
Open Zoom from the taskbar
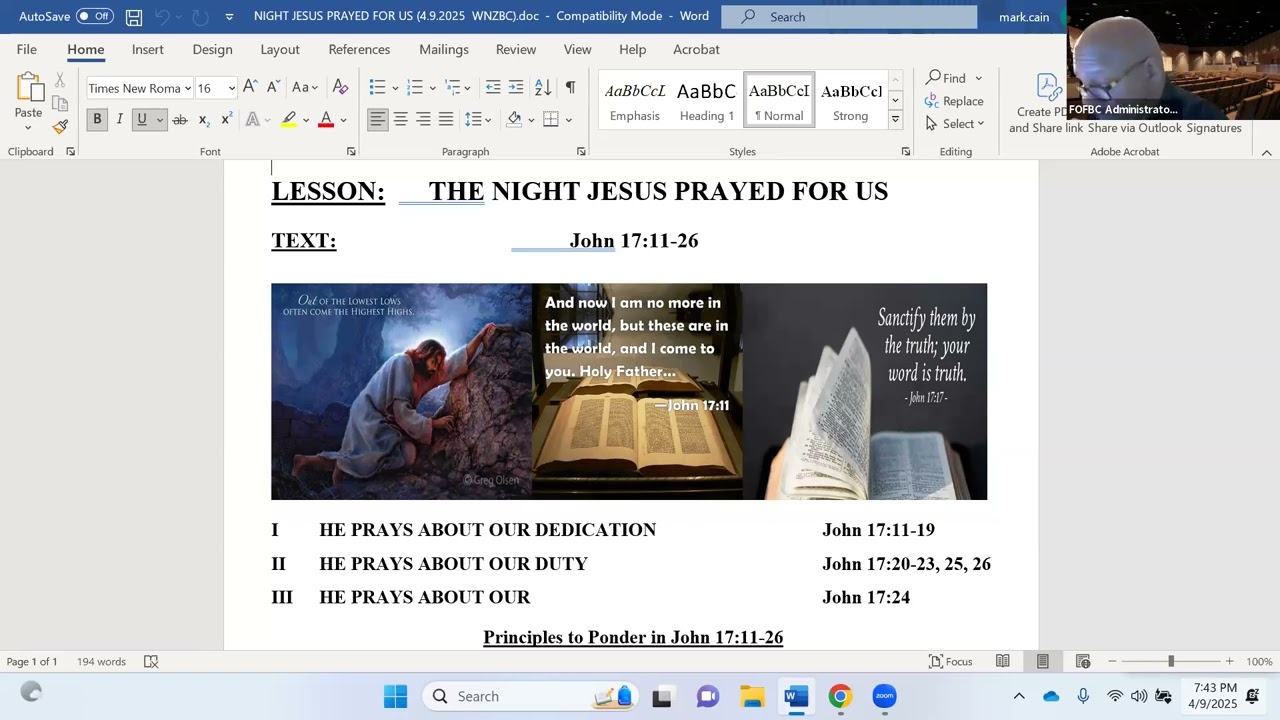pyautogui.click(x=884, y=696)
